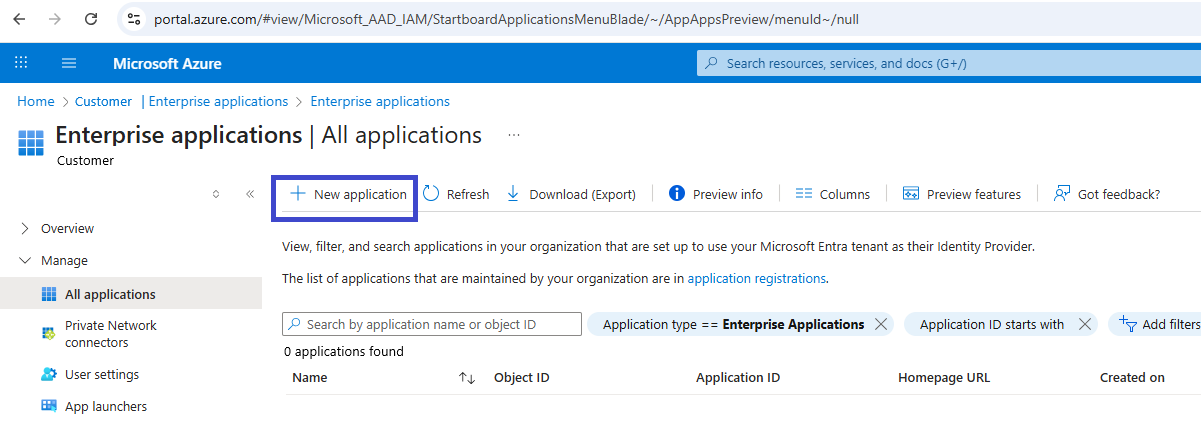Viewport: 1201px width, 430px height.
Task: Click Homepage URL column header
Action: click(944, 378)
